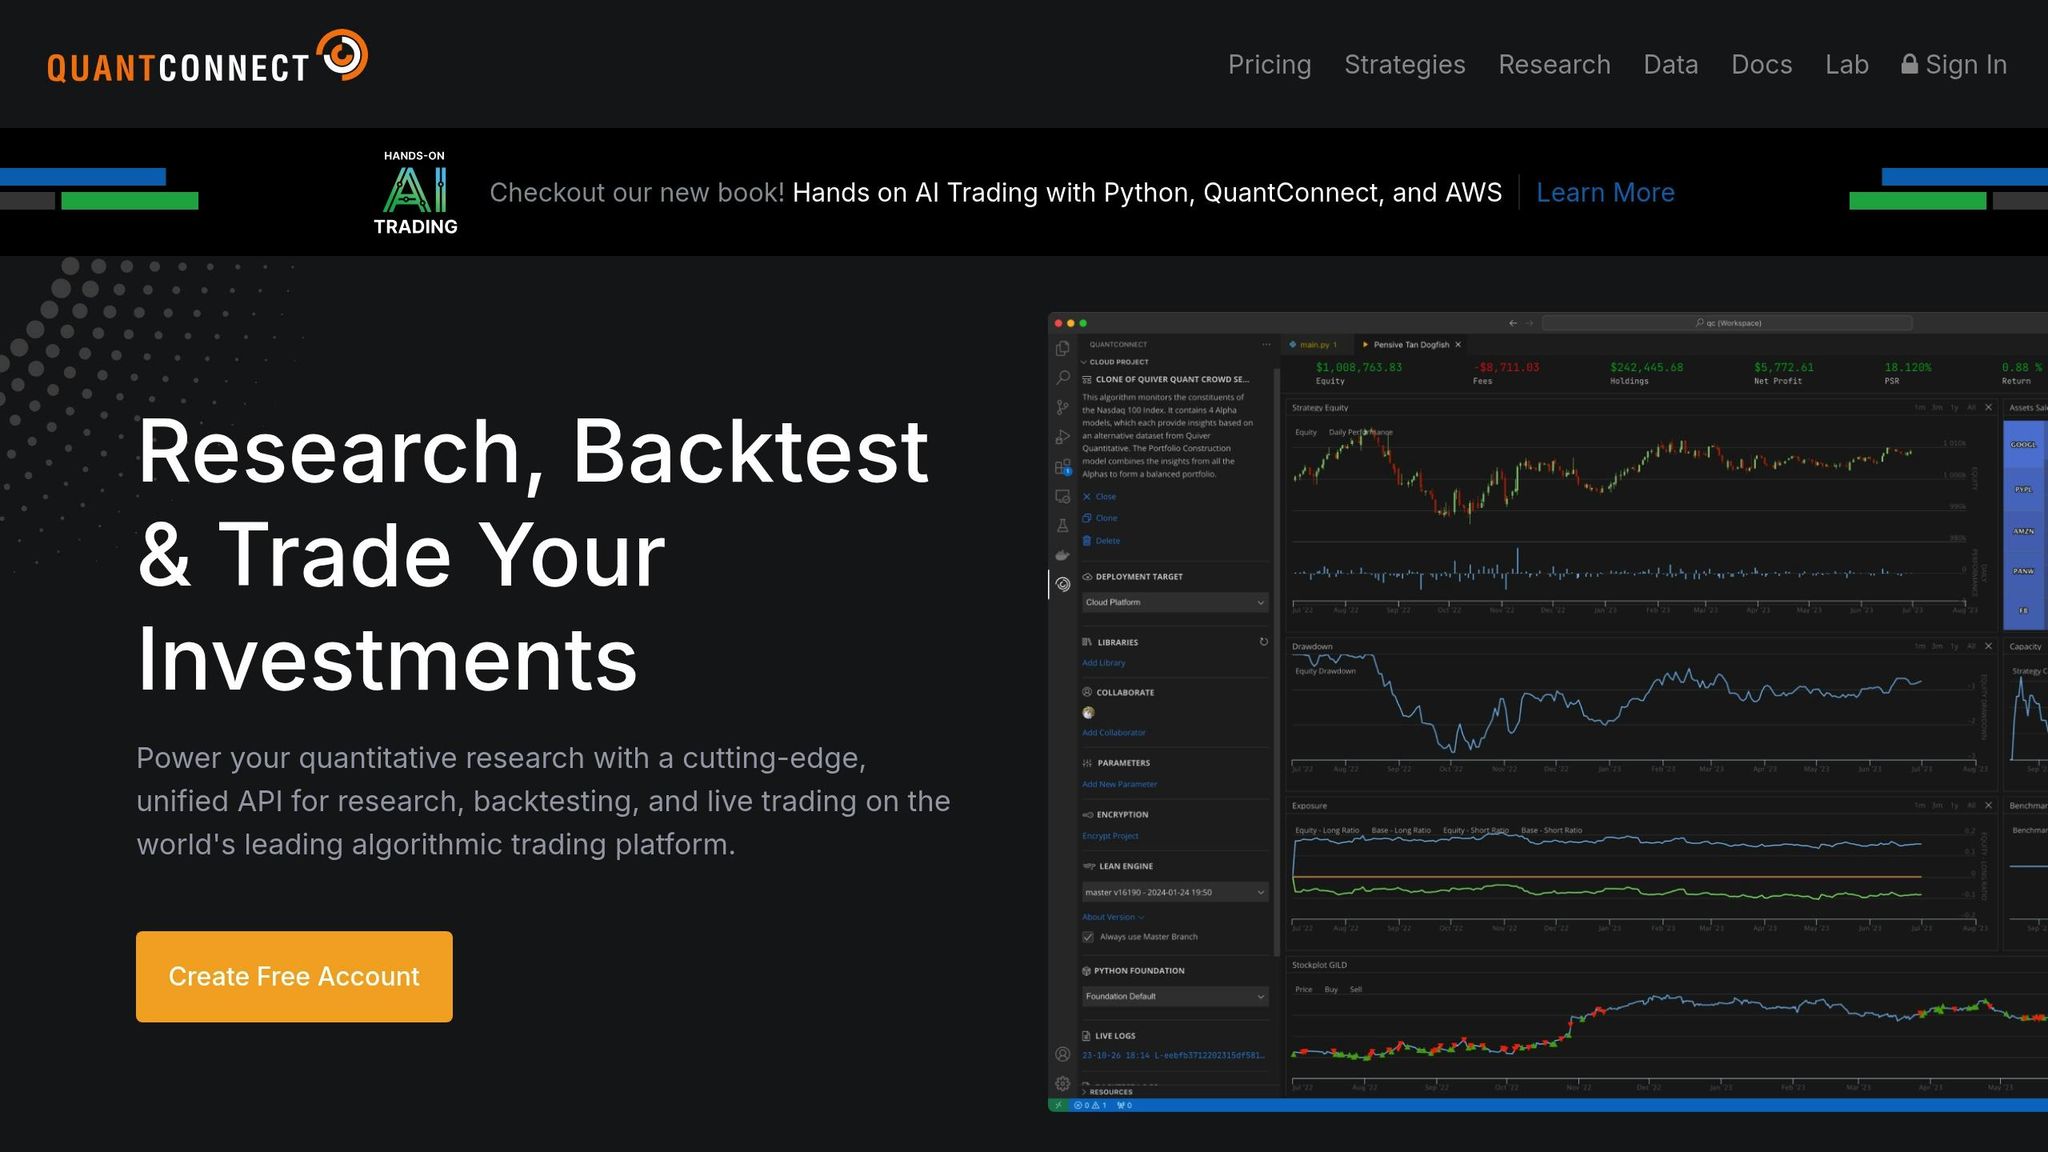
Task: Toggle the Always use Master Branch checkbox
Action: click(1088, 937)
